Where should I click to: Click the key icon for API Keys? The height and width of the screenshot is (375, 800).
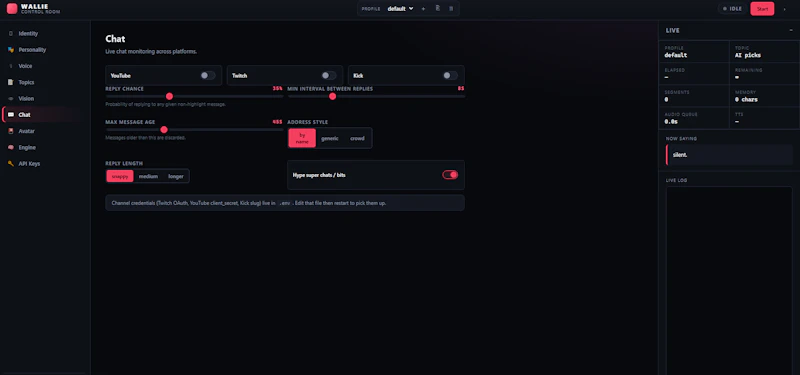(x=11, y=164)
